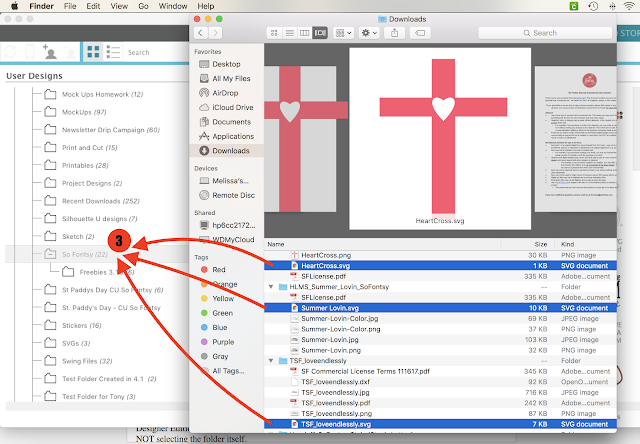This screenshot has height=444, width=640.
Task: Switch Finder to list view
Action: tap(289, 33)
